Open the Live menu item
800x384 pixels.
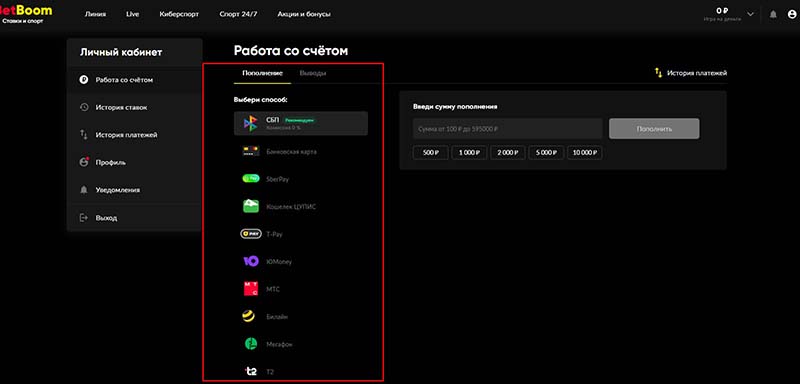pos(132,14)
